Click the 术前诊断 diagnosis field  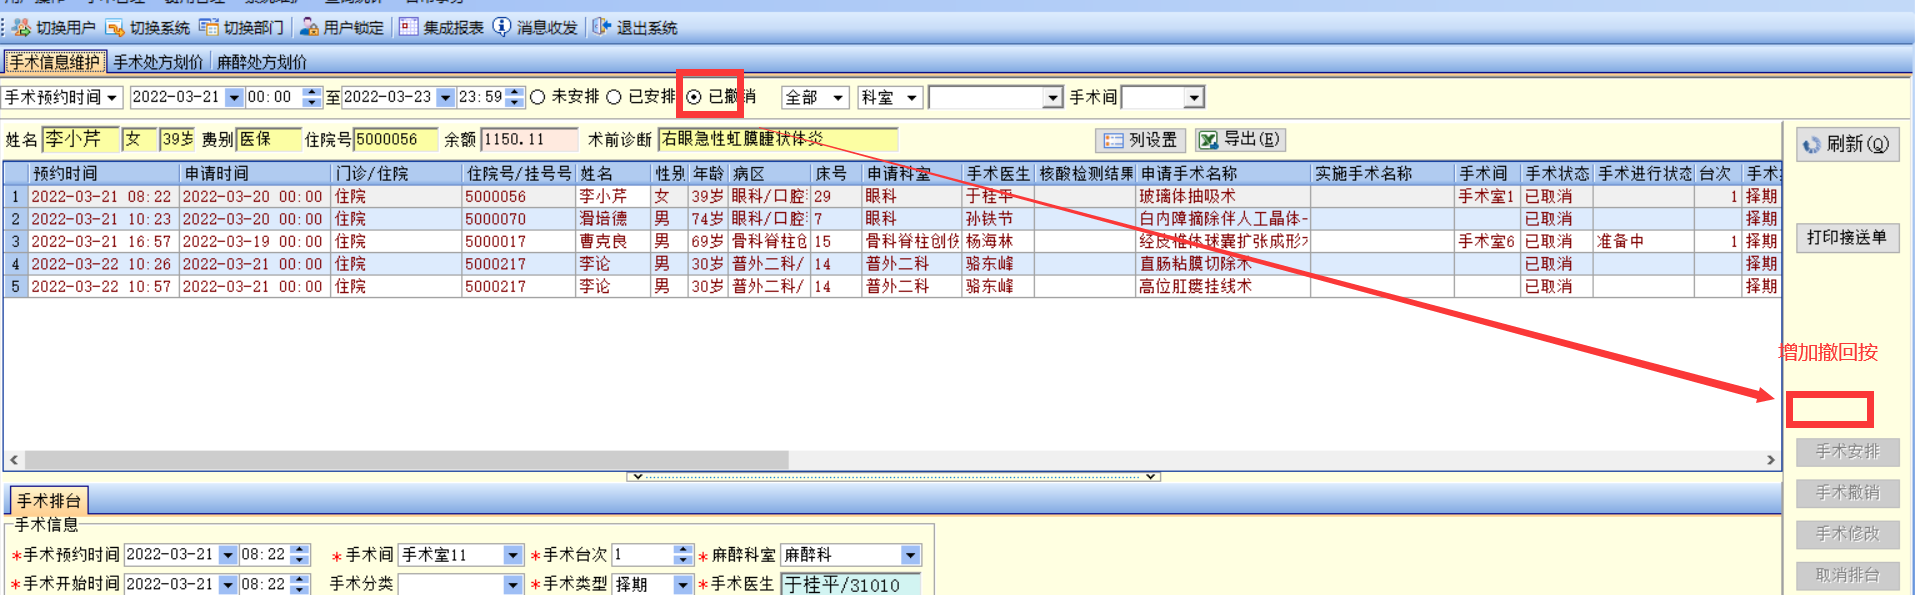[x=778, y=139]
